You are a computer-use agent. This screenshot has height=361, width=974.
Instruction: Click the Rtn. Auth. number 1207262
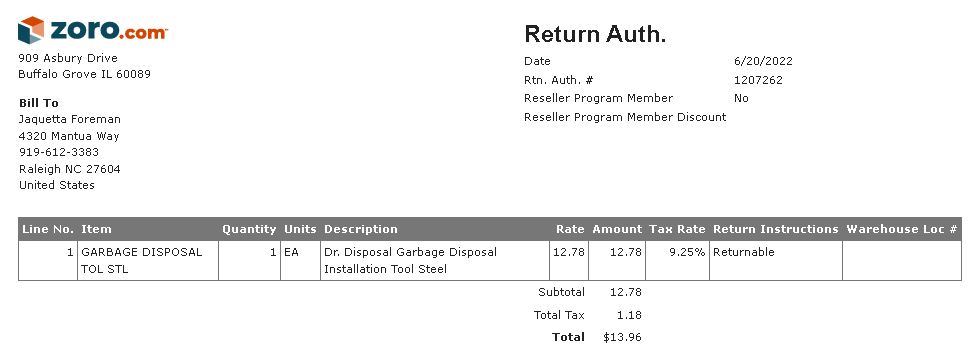tap(758, 80)
